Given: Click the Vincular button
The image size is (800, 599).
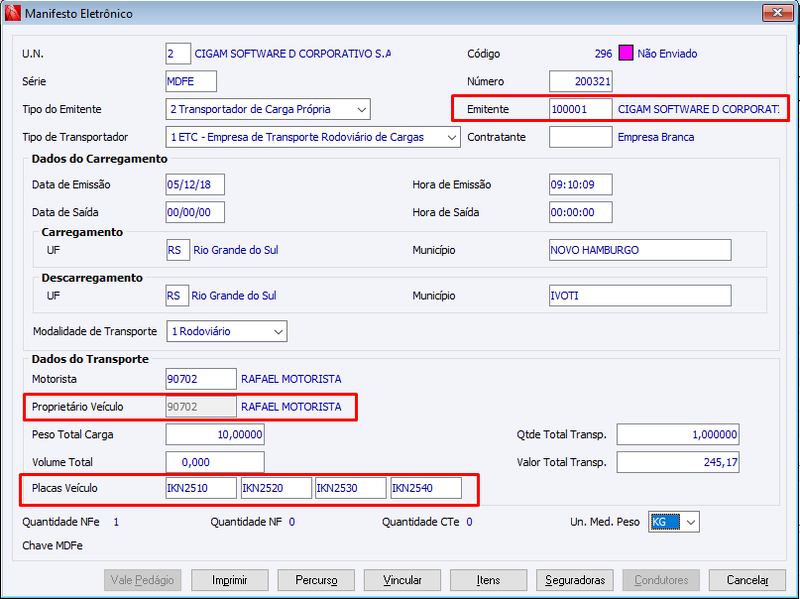Looking at the screenshot, I should [402, 580].
